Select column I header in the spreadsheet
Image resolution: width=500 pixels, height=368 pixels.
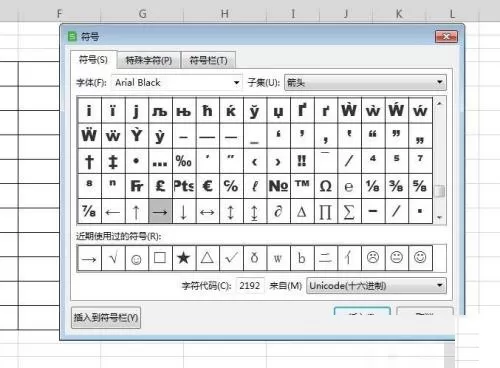293,14
